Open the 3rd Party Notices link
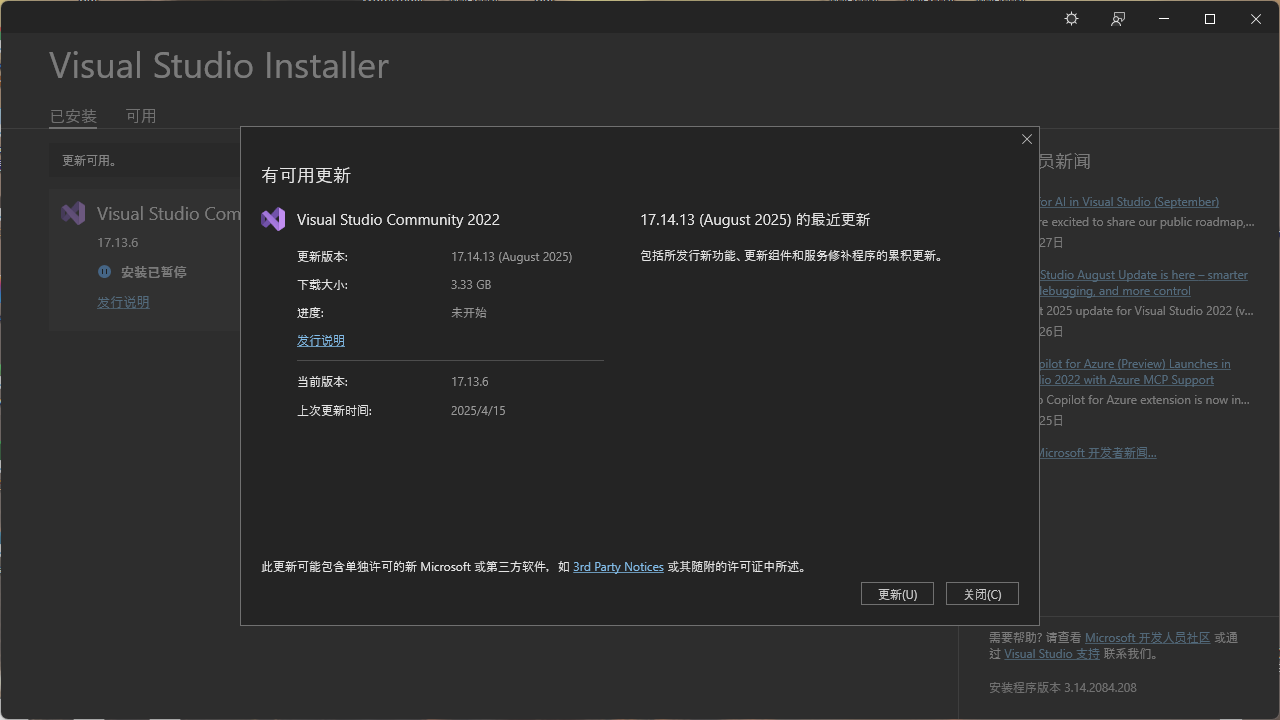1280x720 pixels. click(x=618, y=567)
